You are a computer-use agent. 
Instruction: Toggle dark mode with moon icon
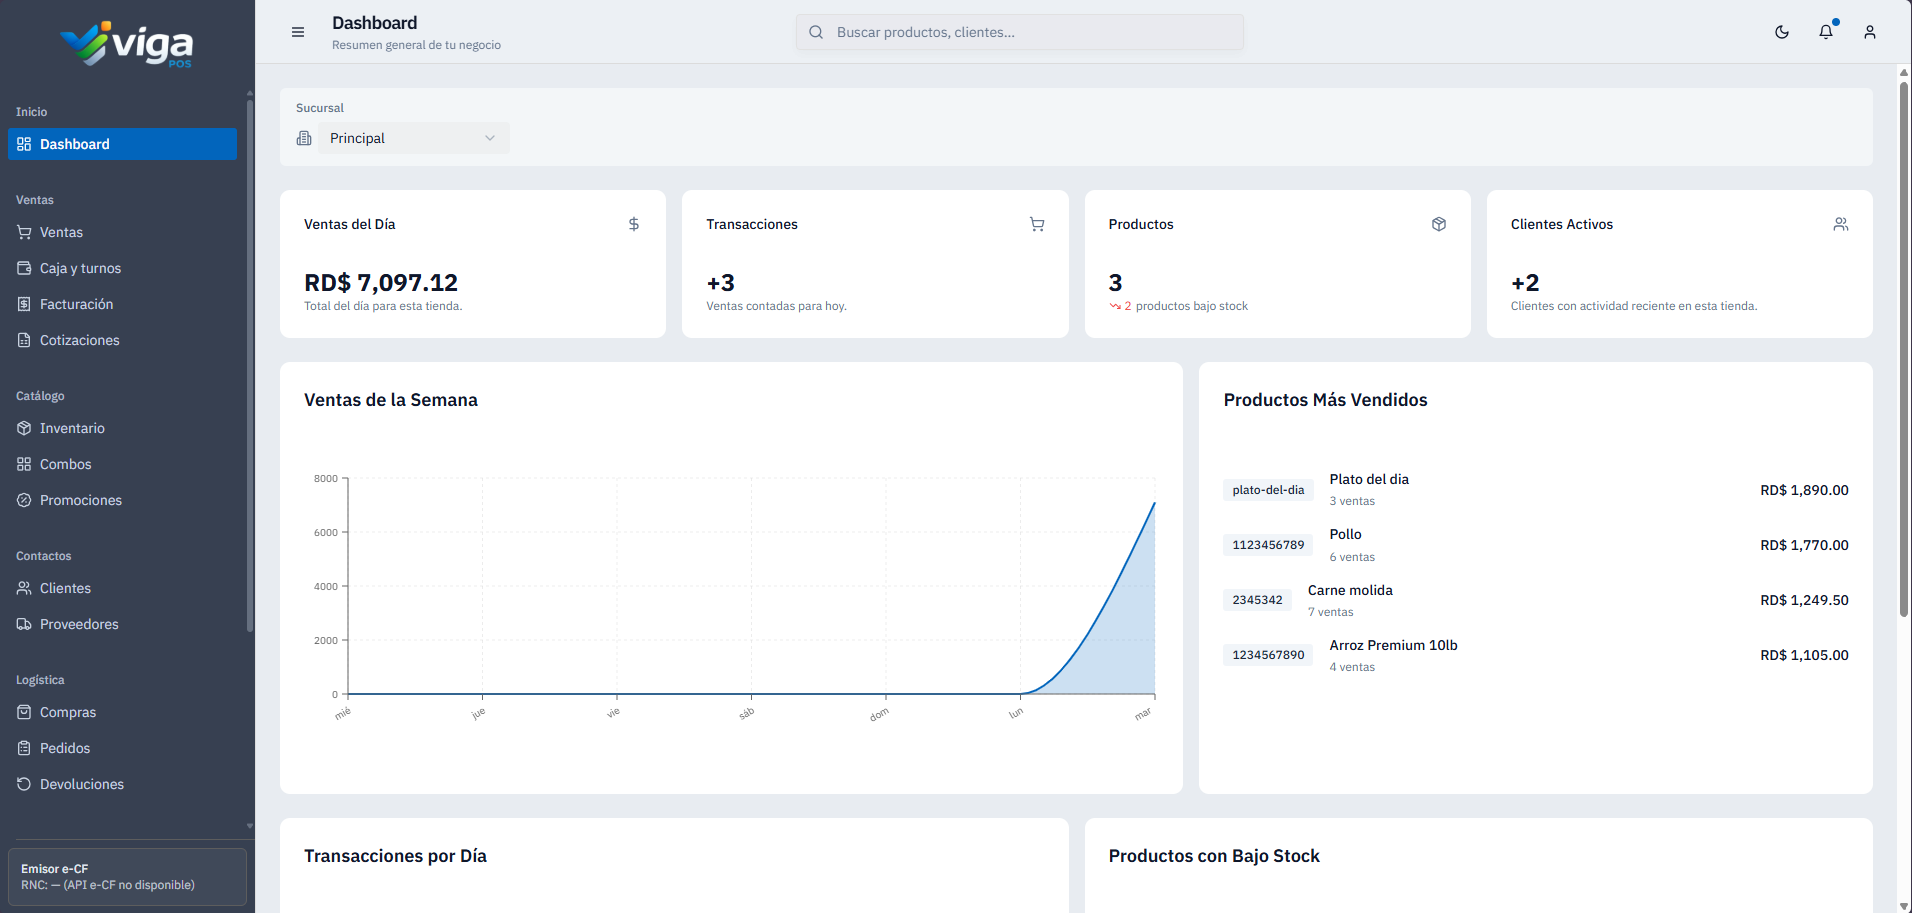pos(1782,32)
